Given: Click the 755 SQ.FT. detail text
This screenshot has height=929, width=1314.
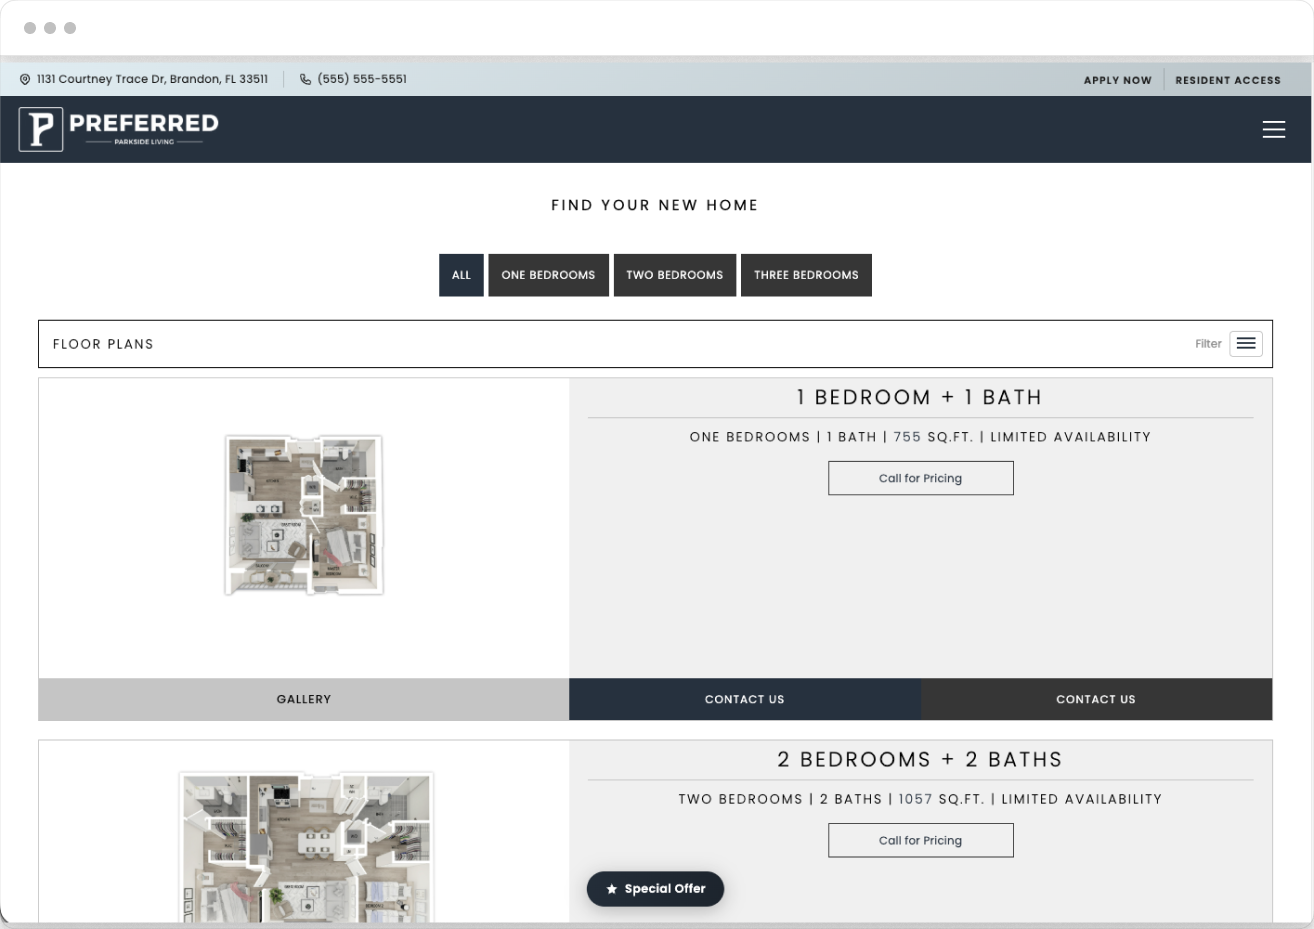Looking at the screenshot, I should (933, 437).
